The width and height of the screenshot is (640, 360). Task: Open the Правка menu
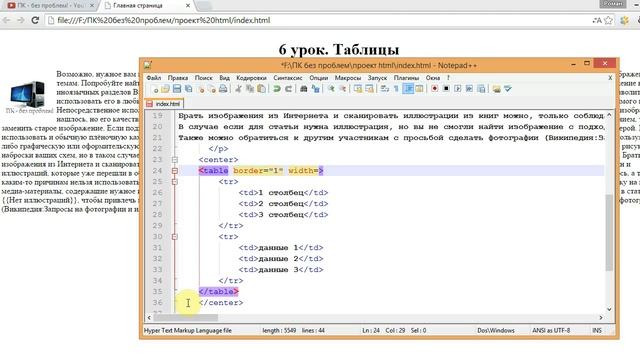point(178,78)
